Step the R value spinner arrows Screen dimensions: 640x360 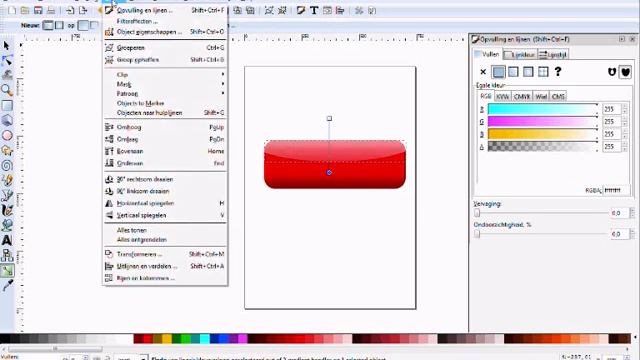point(624,109)
